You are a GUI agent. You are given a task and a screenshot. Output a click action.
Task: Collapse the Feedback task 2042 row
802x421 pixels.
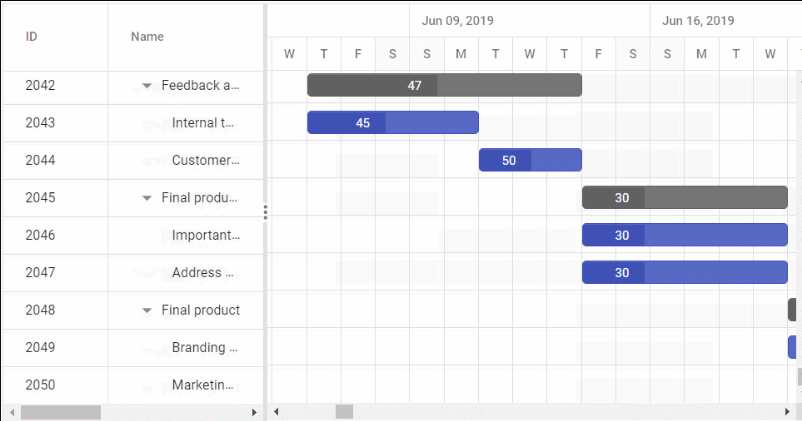148,86
